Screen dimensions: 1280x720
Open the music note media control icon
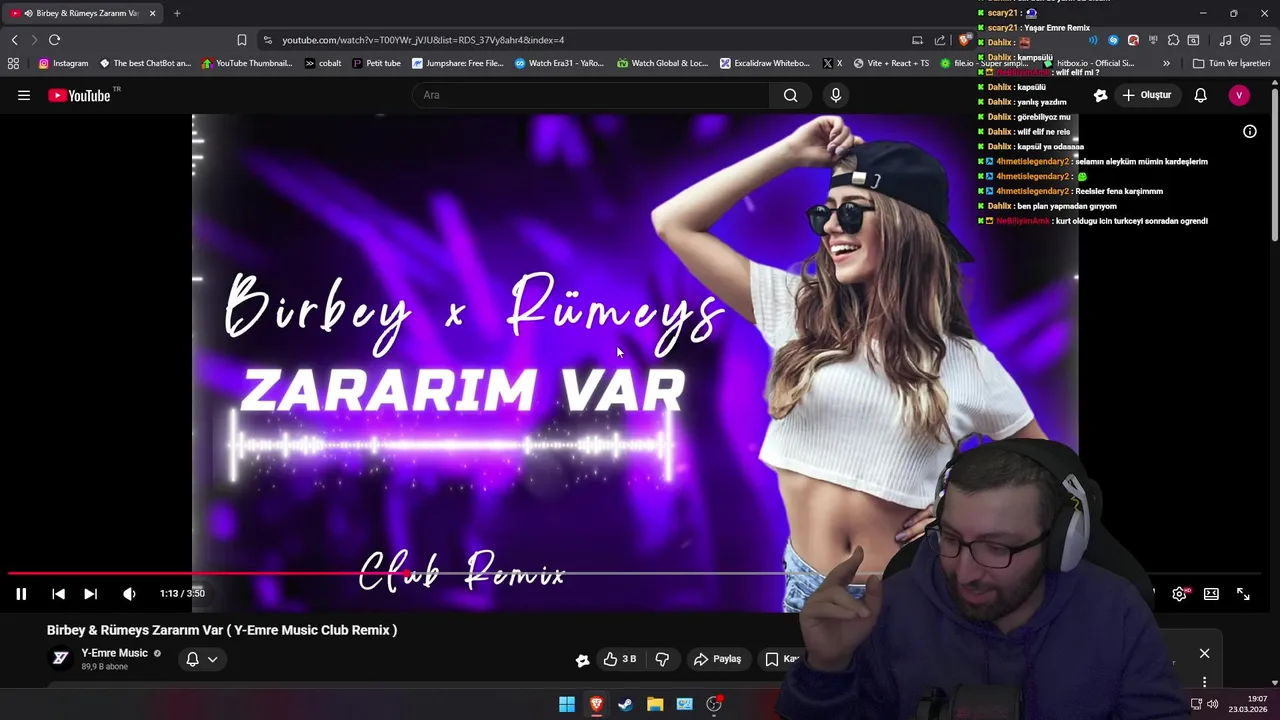pyautogui.click(x=1225, y=40)
